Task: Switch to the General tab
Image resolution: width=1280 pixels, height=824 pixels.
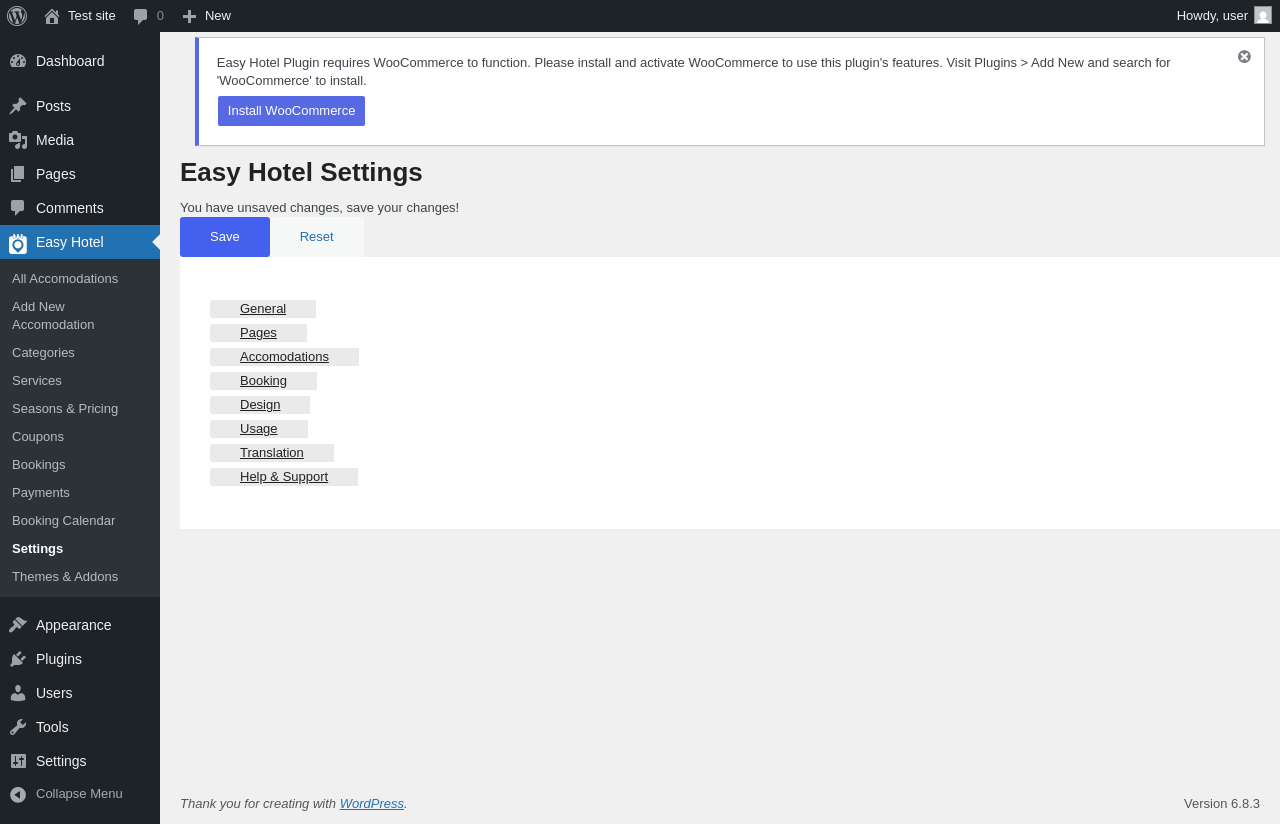Action: [263, 309]
